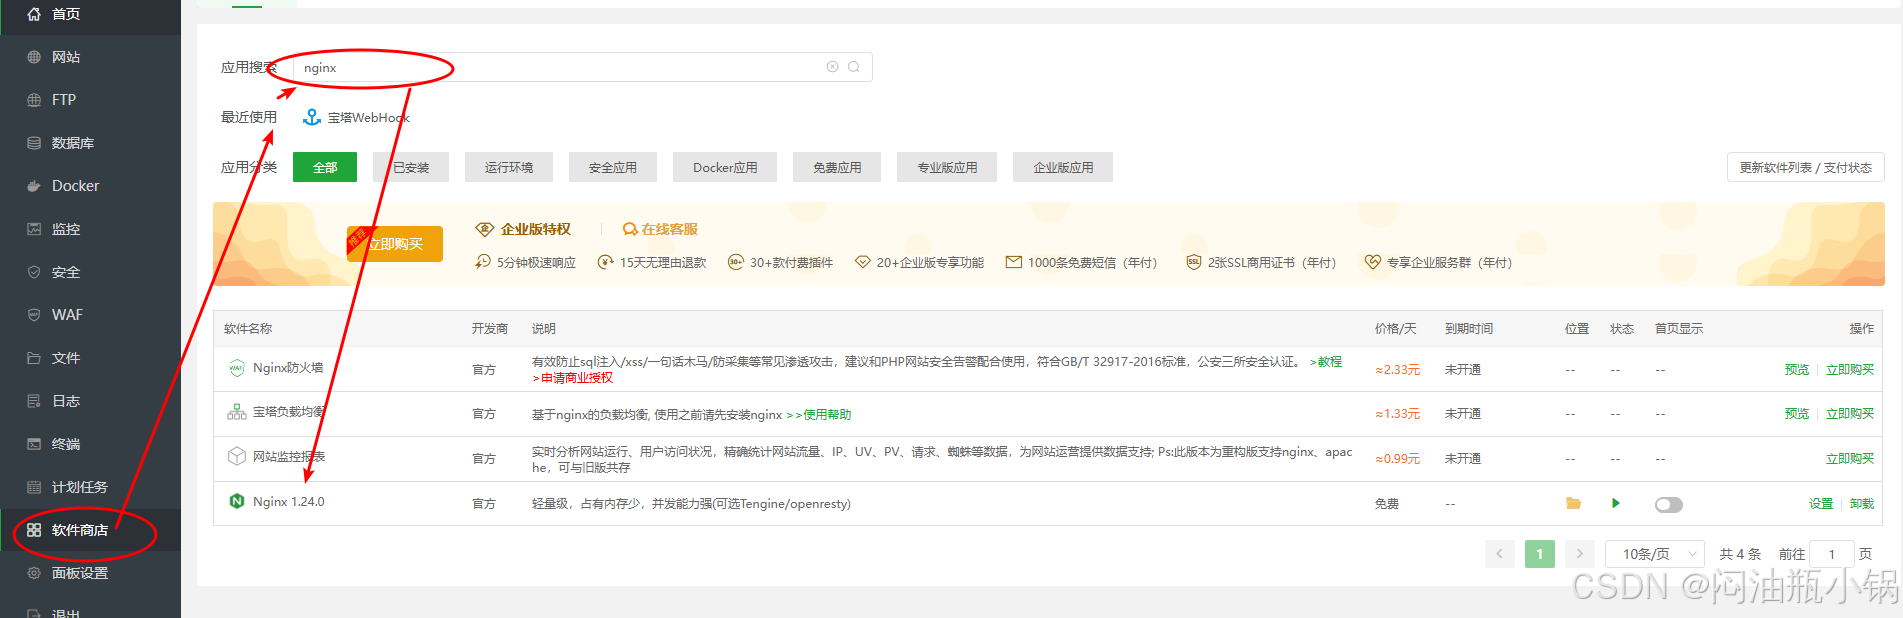
Task: Click the page jump number field
Action: coord(1832,554)
